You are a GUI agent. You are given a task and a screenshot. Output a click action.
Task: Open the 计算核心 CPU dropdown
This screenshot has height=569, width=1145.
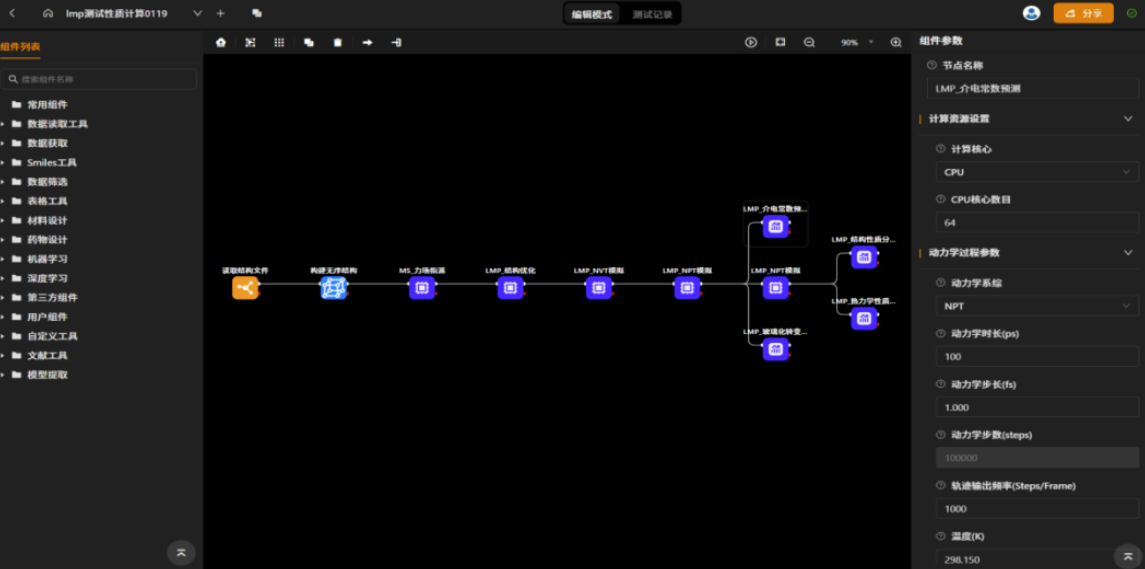1036,172
